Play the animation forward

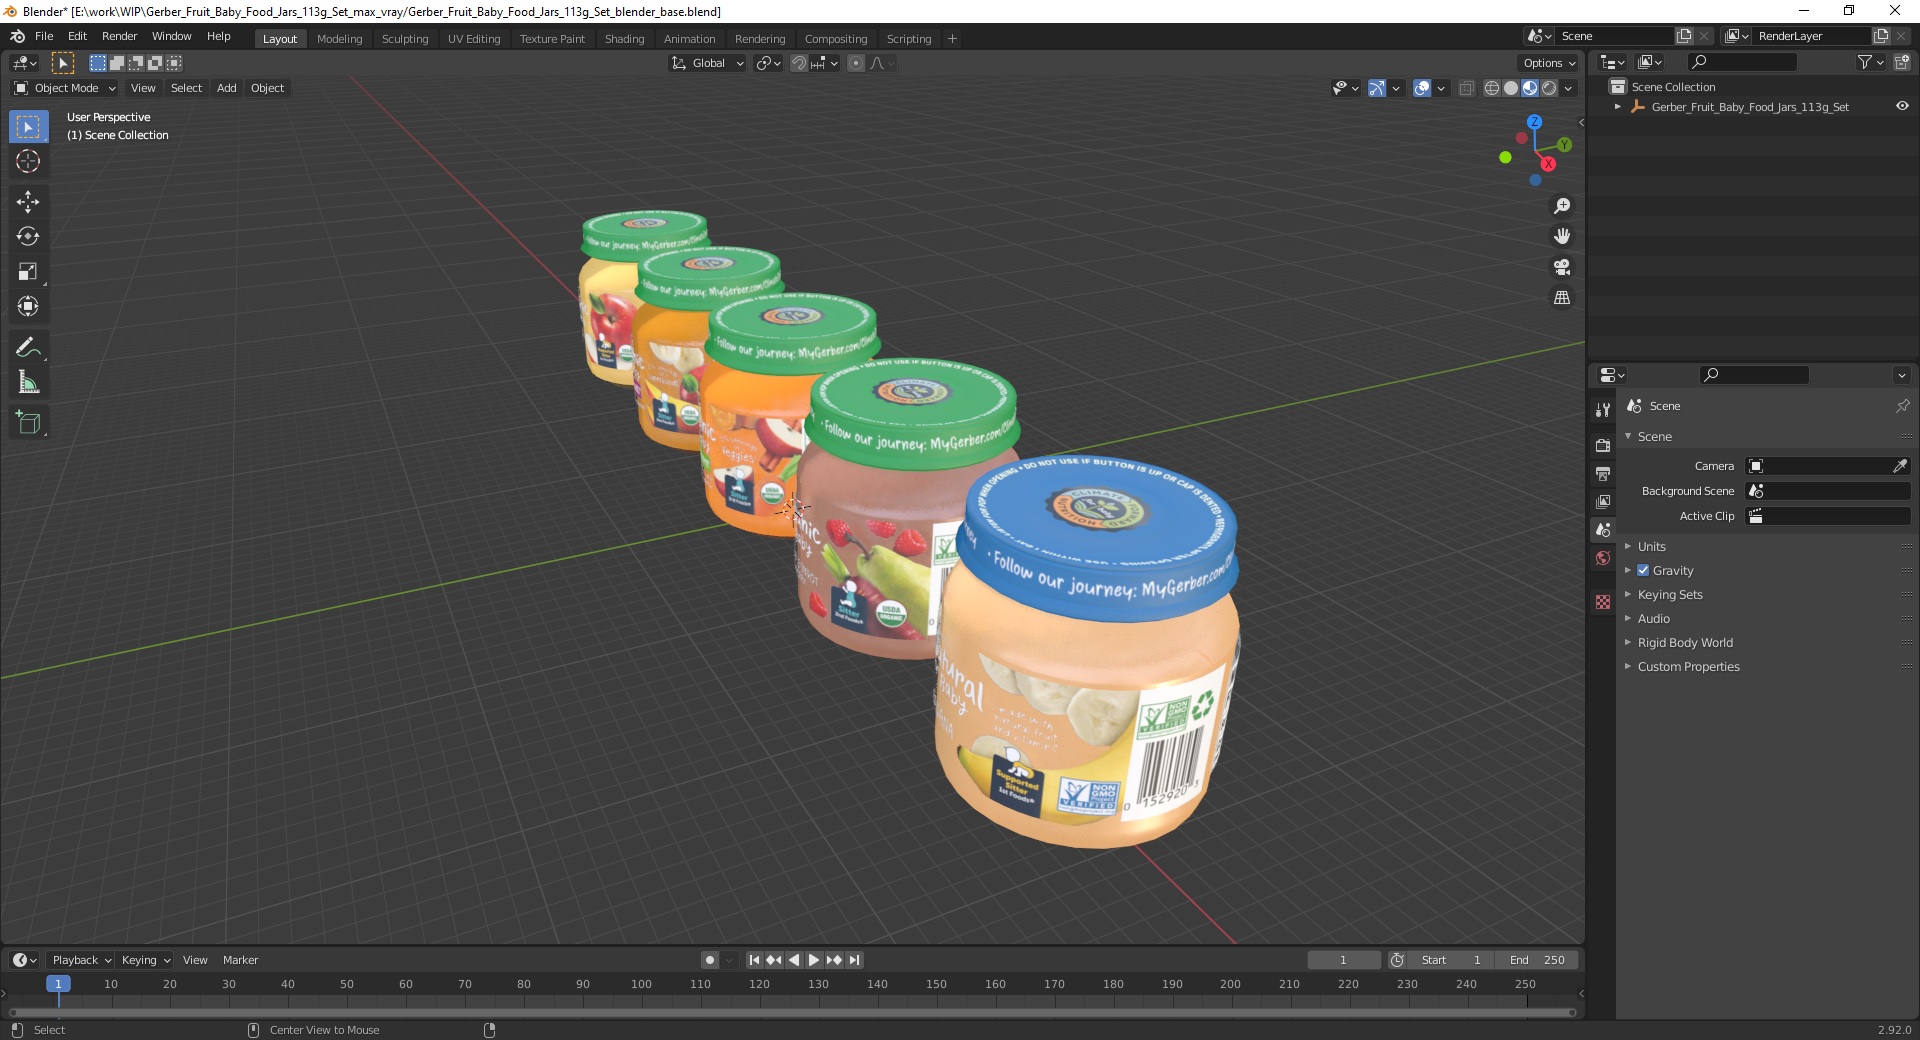click(x=814, y=960)
